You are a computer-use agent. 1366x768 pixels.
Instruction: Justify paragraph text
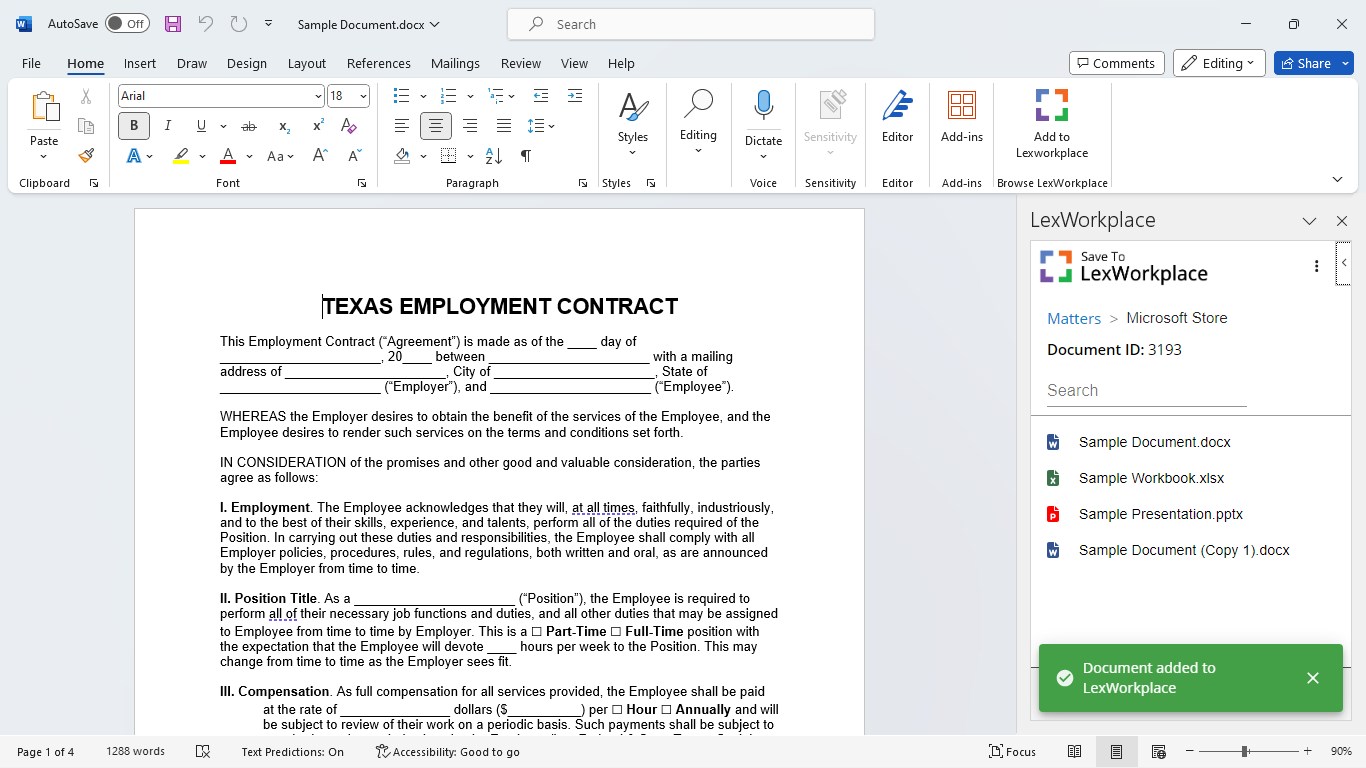tap(504, 126)
